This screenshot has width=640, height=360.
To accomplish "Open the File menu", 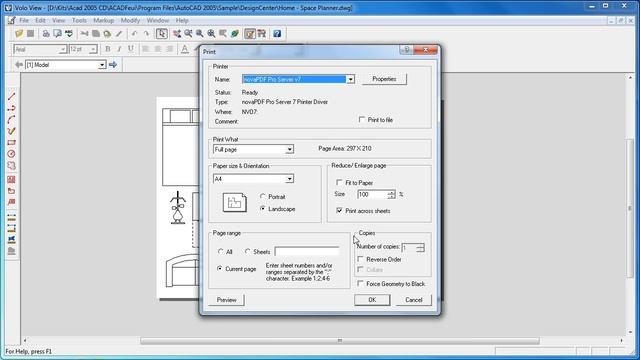I will click(24, 20).
